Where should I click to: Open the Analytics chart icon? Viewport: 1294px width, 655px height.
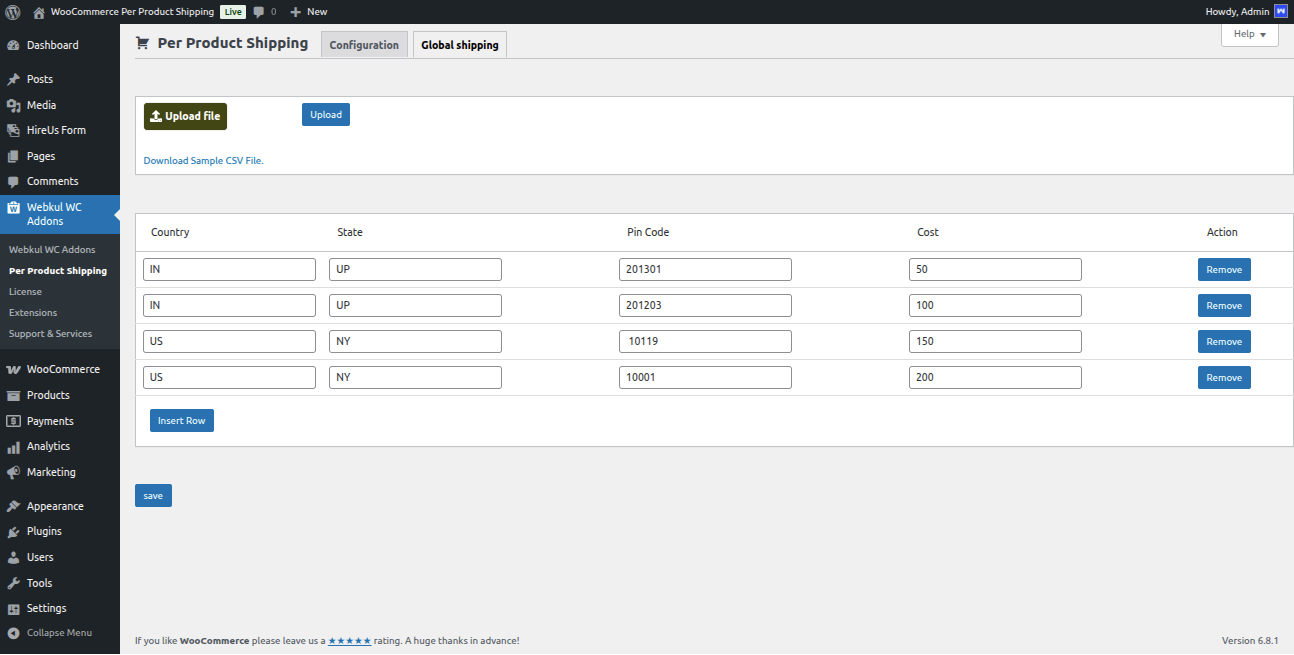pos(14,446)
